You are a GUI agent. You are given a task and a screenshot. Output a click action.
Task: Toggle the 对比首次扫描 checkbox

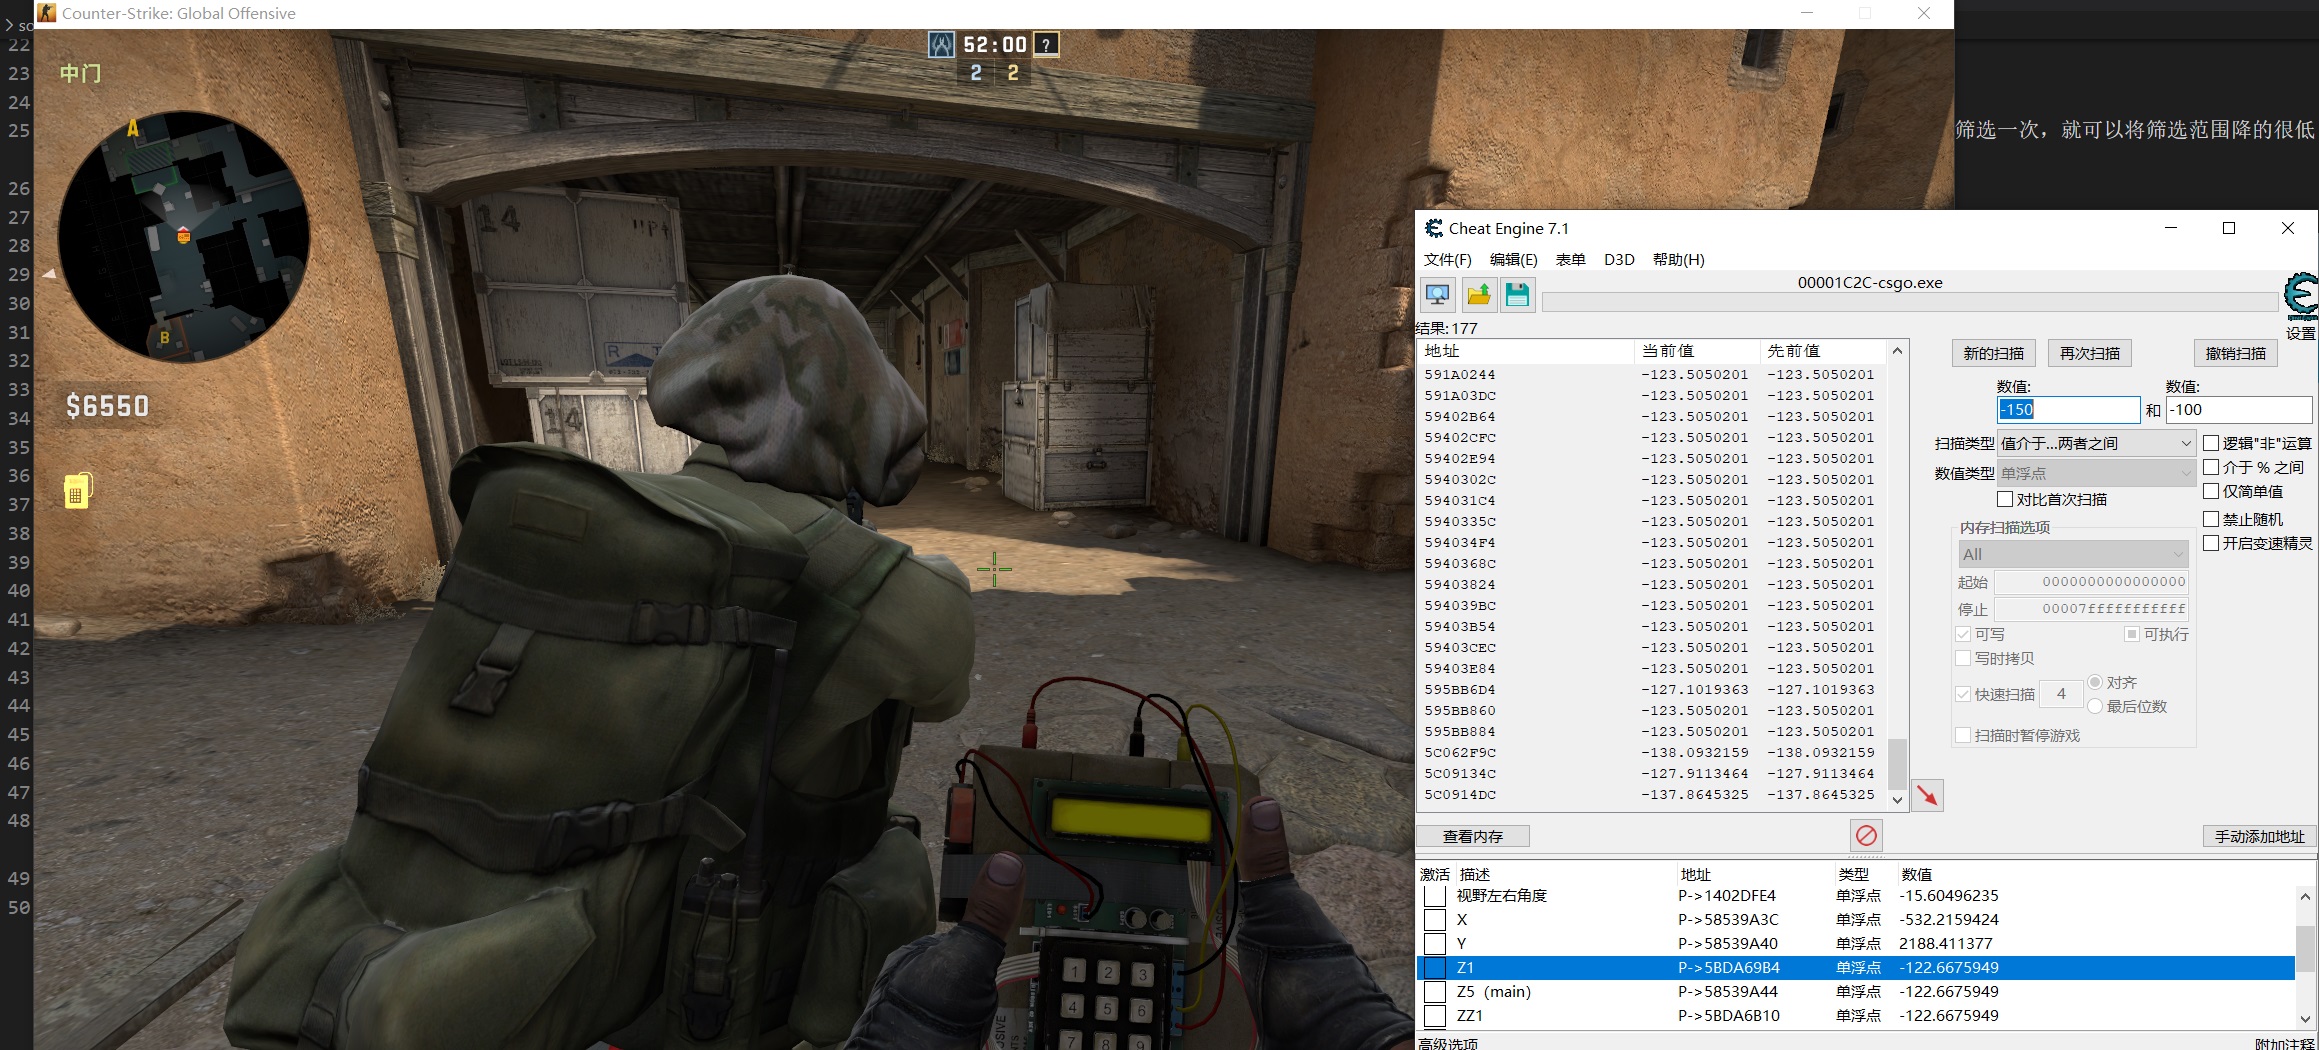[x=2005, y=499]
